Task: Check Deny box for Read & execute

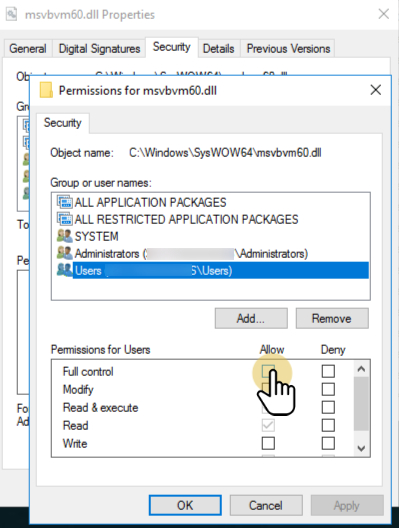Action: coord(328,407)
